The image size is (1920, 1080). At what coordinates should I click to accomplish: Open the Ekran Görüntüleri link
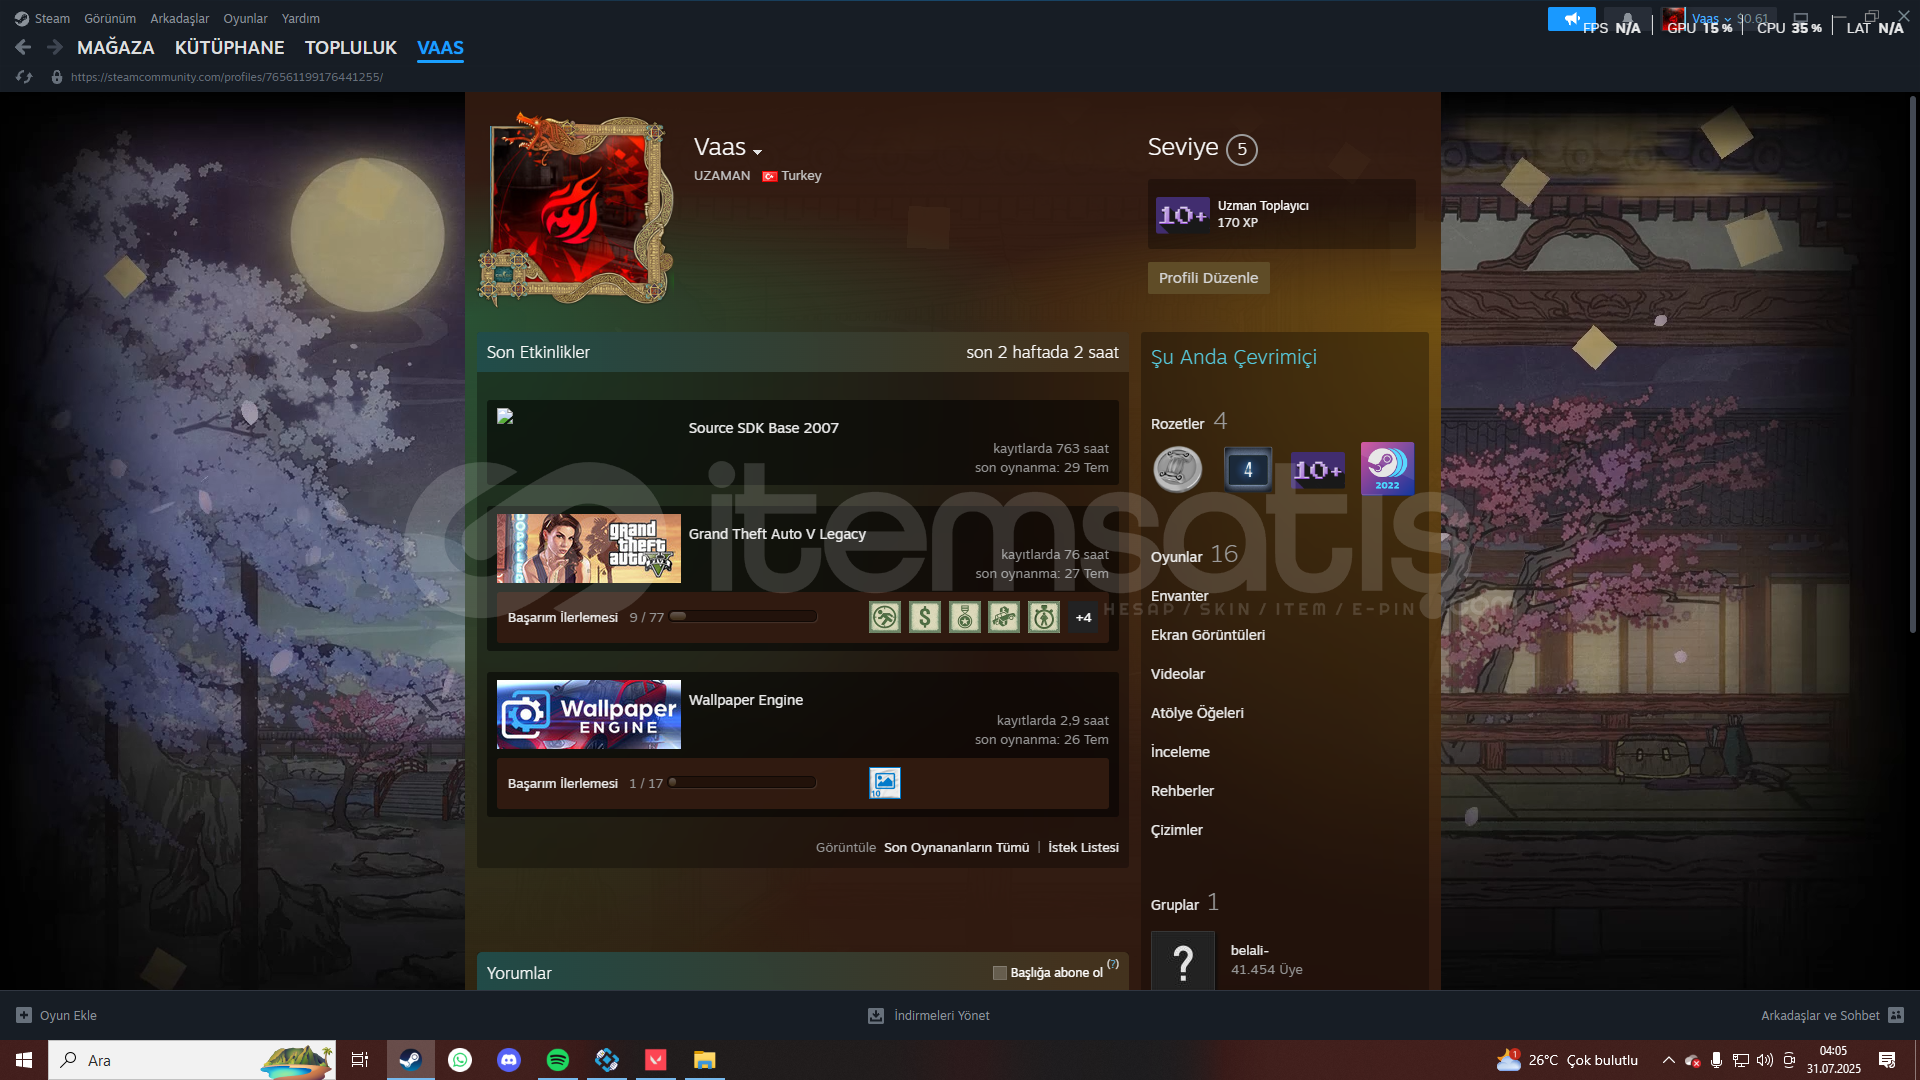tap(1208, 635)
